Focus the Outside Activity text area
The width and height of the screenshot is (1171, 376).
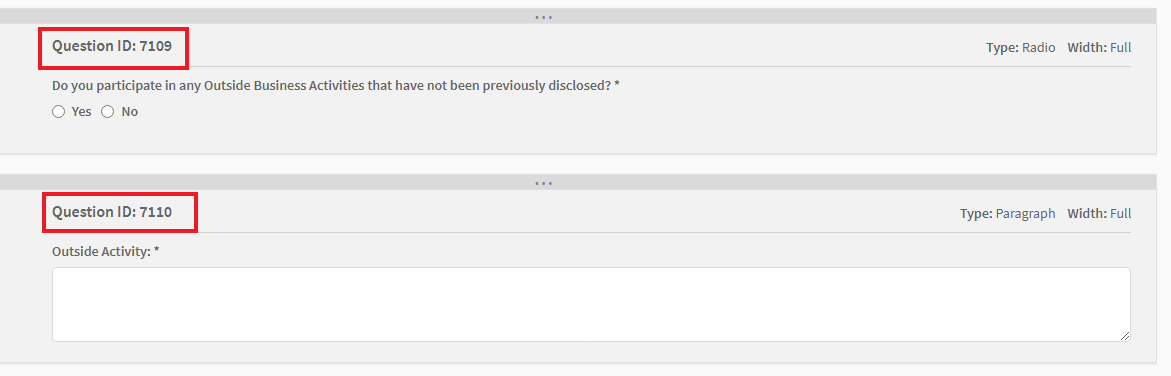click(591, 304)
